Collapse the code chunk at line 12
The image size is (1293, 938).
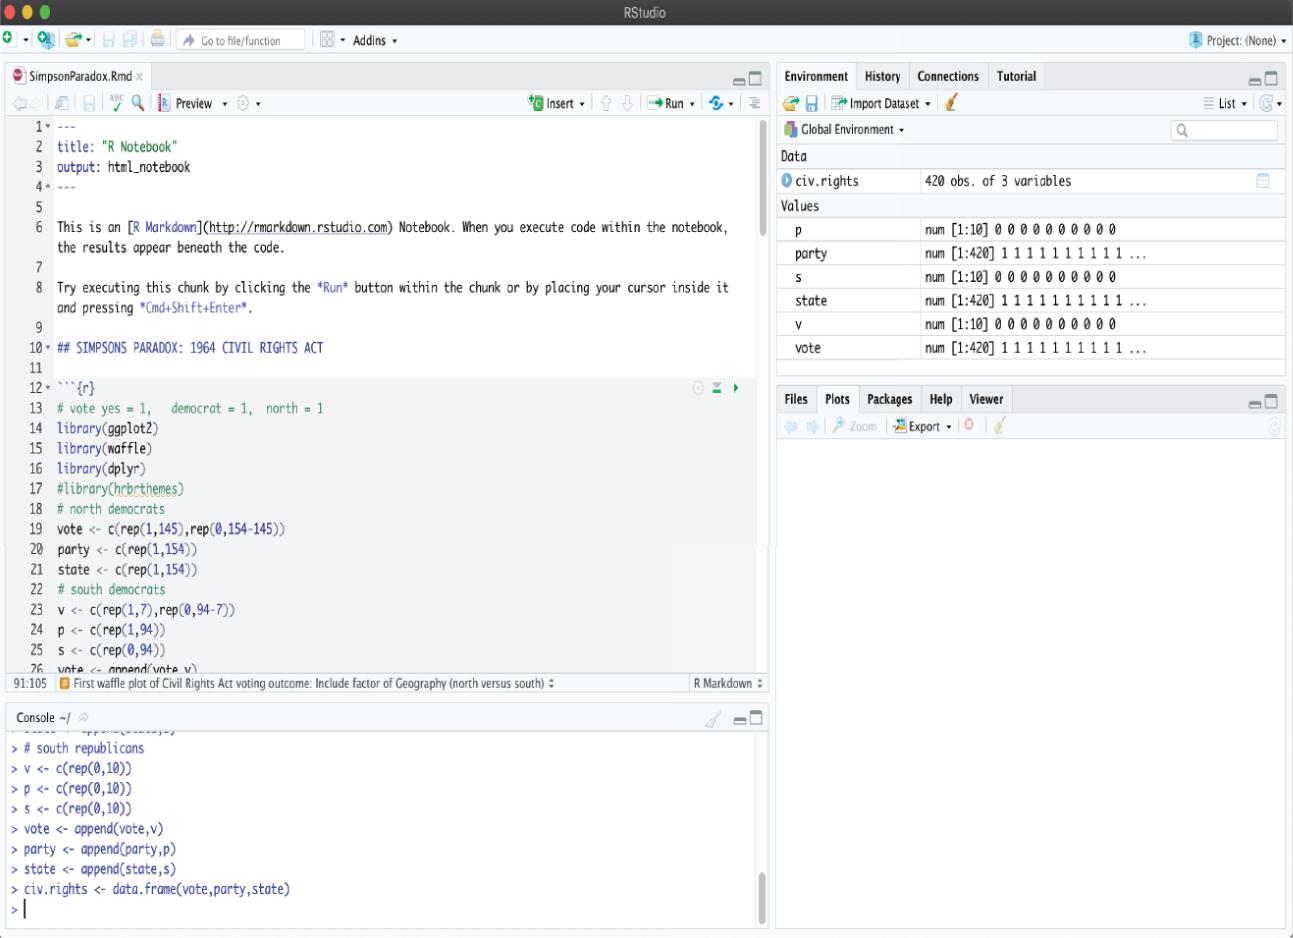pyautogui.click(x=48, y=388)
